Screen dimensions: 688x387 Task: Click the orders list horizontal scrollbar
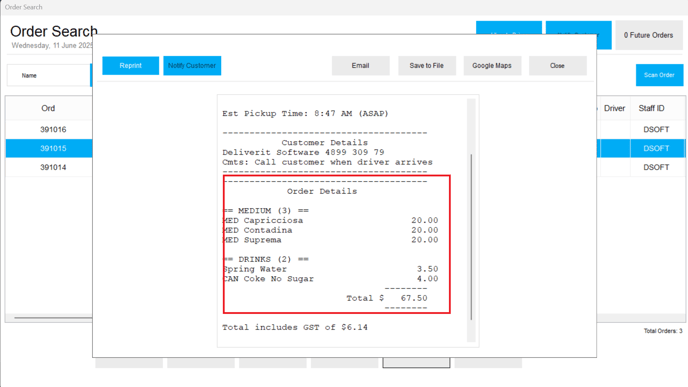click(53, 317)
